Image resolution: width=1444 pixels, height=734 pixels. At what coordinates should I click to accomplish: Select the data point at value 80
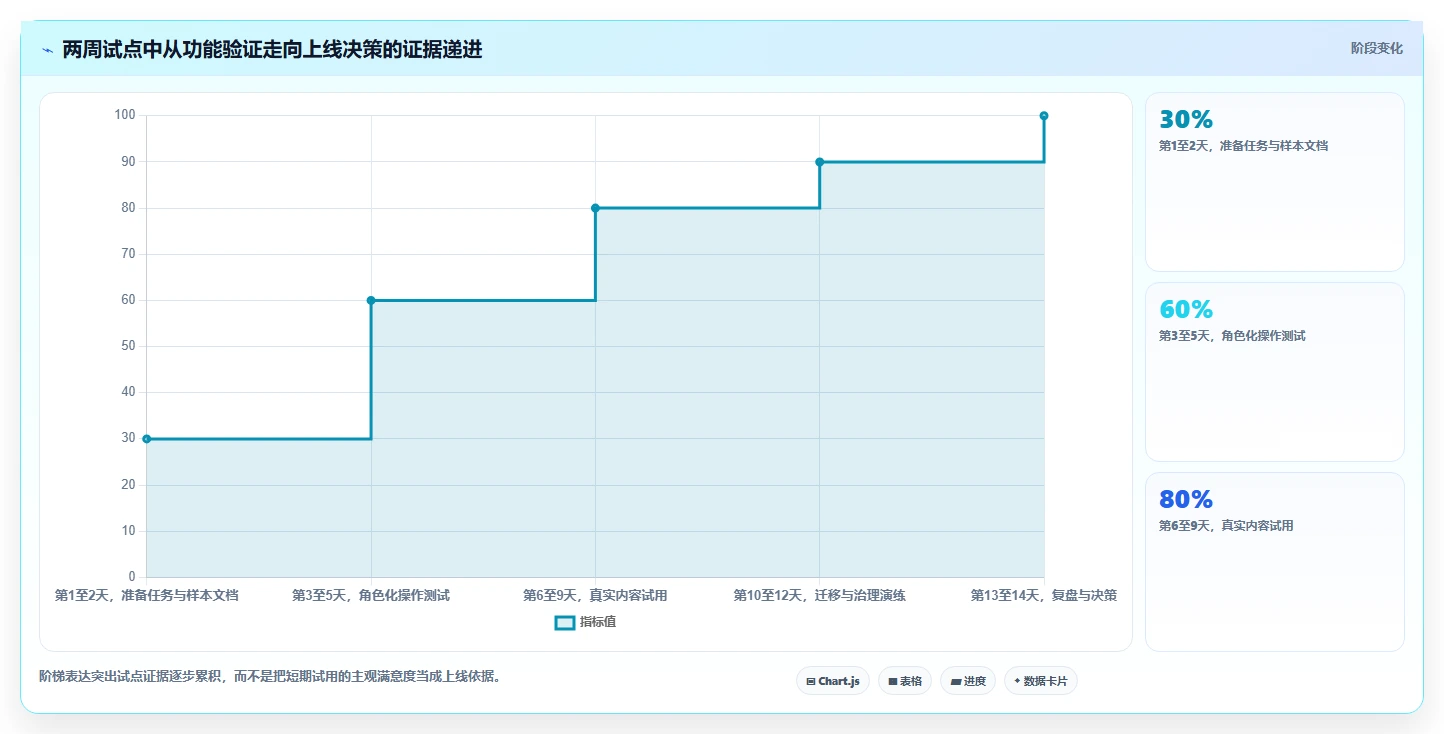pyautogui.click(x=595, y=208)
